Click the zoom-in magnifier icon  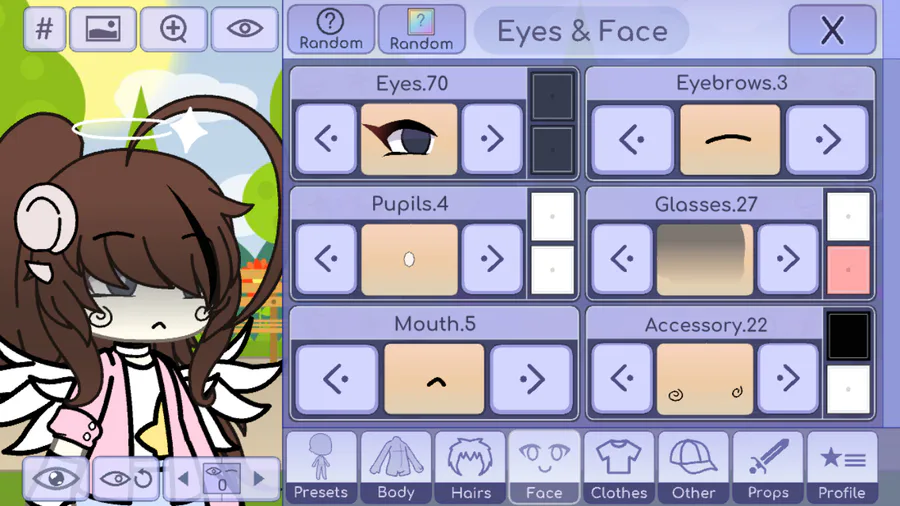173,29
